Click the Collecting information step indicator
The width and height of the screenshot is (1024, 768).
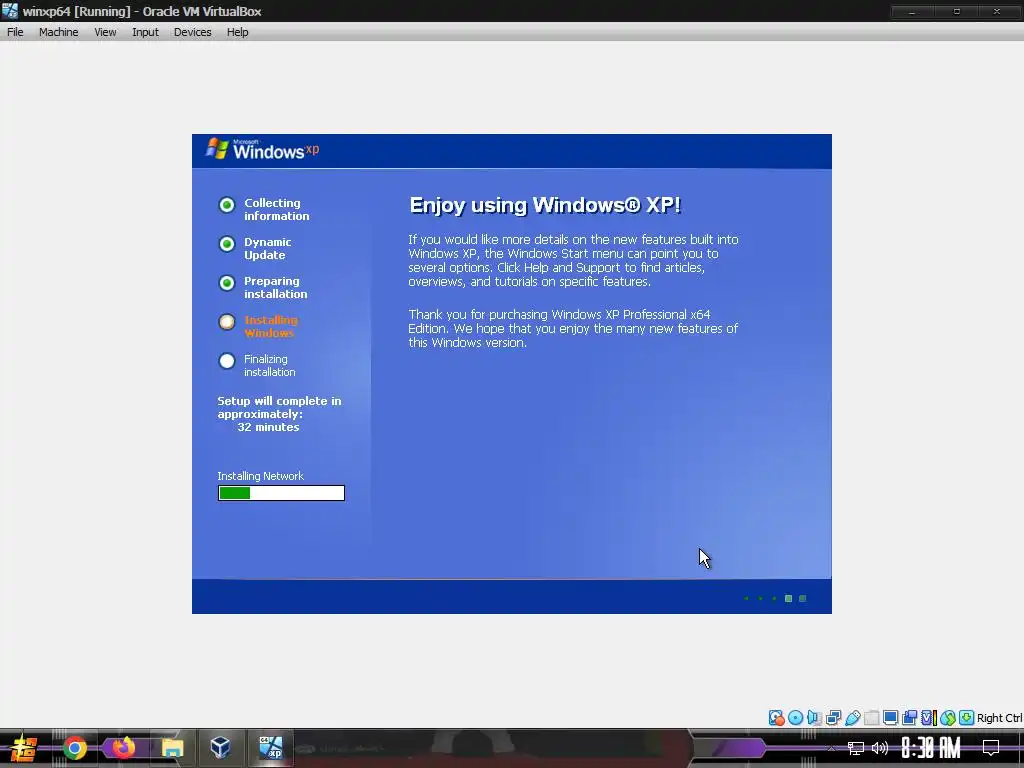coord(227,205)
